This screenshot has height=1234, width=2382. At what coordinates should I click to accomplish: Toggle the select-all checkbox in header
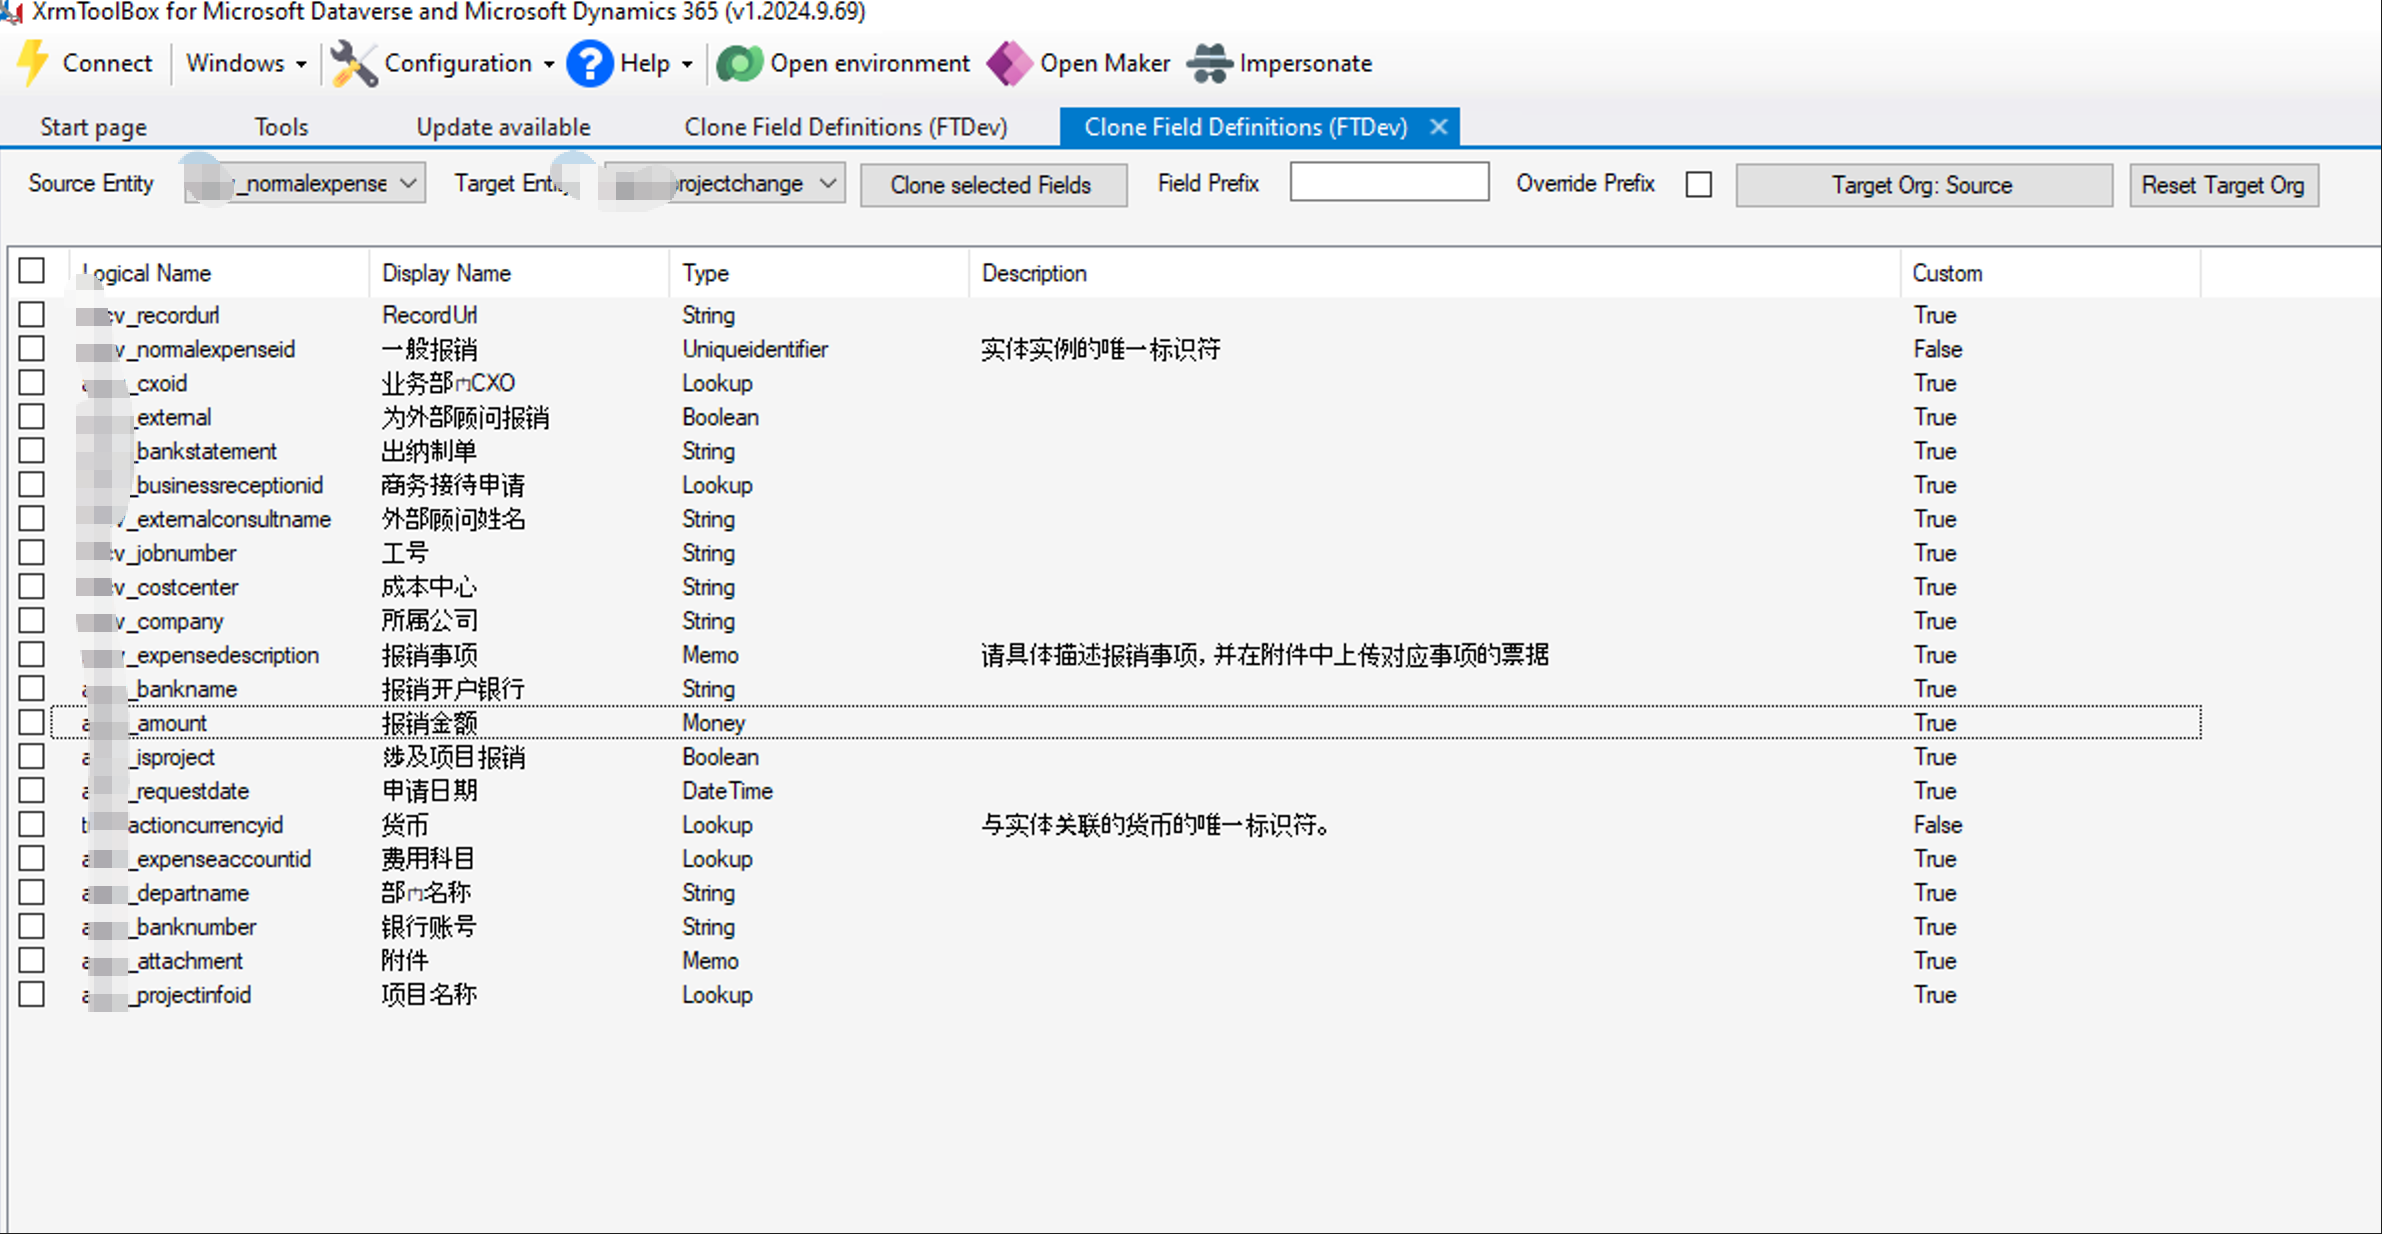coord(32,271)
